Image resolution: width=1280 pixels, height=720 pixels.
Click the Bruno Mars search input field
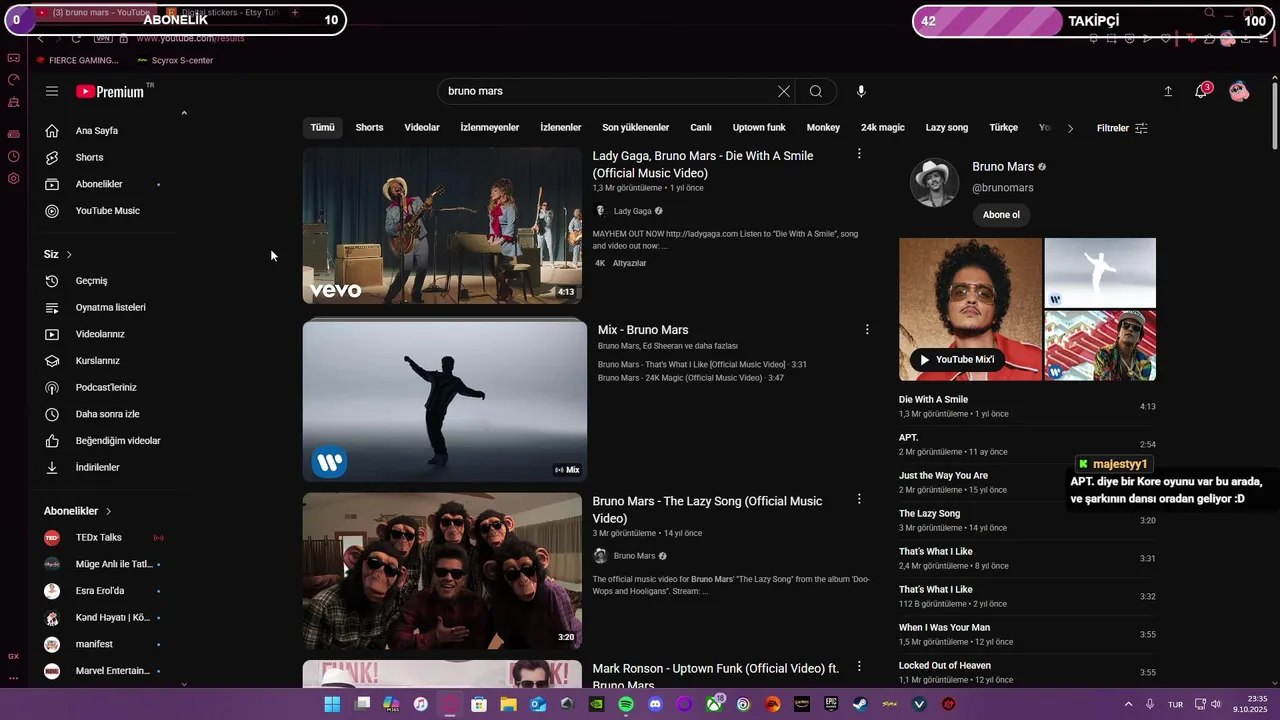pyautogui.click(x=608, y=91)
